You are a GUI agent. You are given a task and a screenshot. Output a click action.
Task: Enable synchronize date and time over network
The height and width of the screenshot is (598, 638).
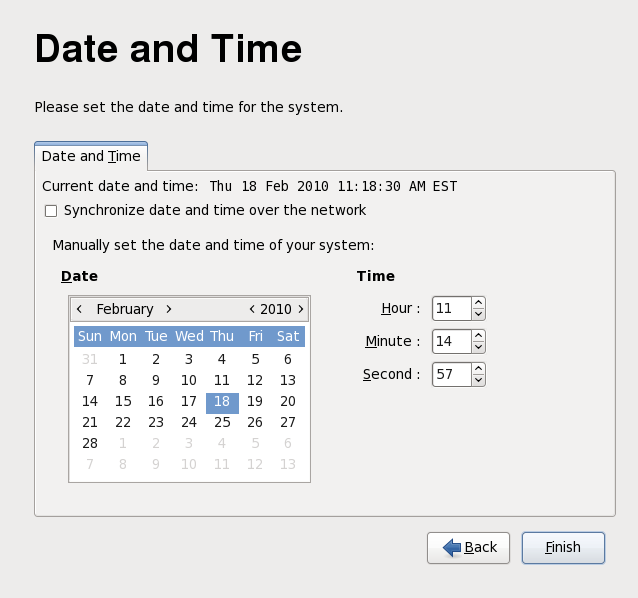pos(51,211)
